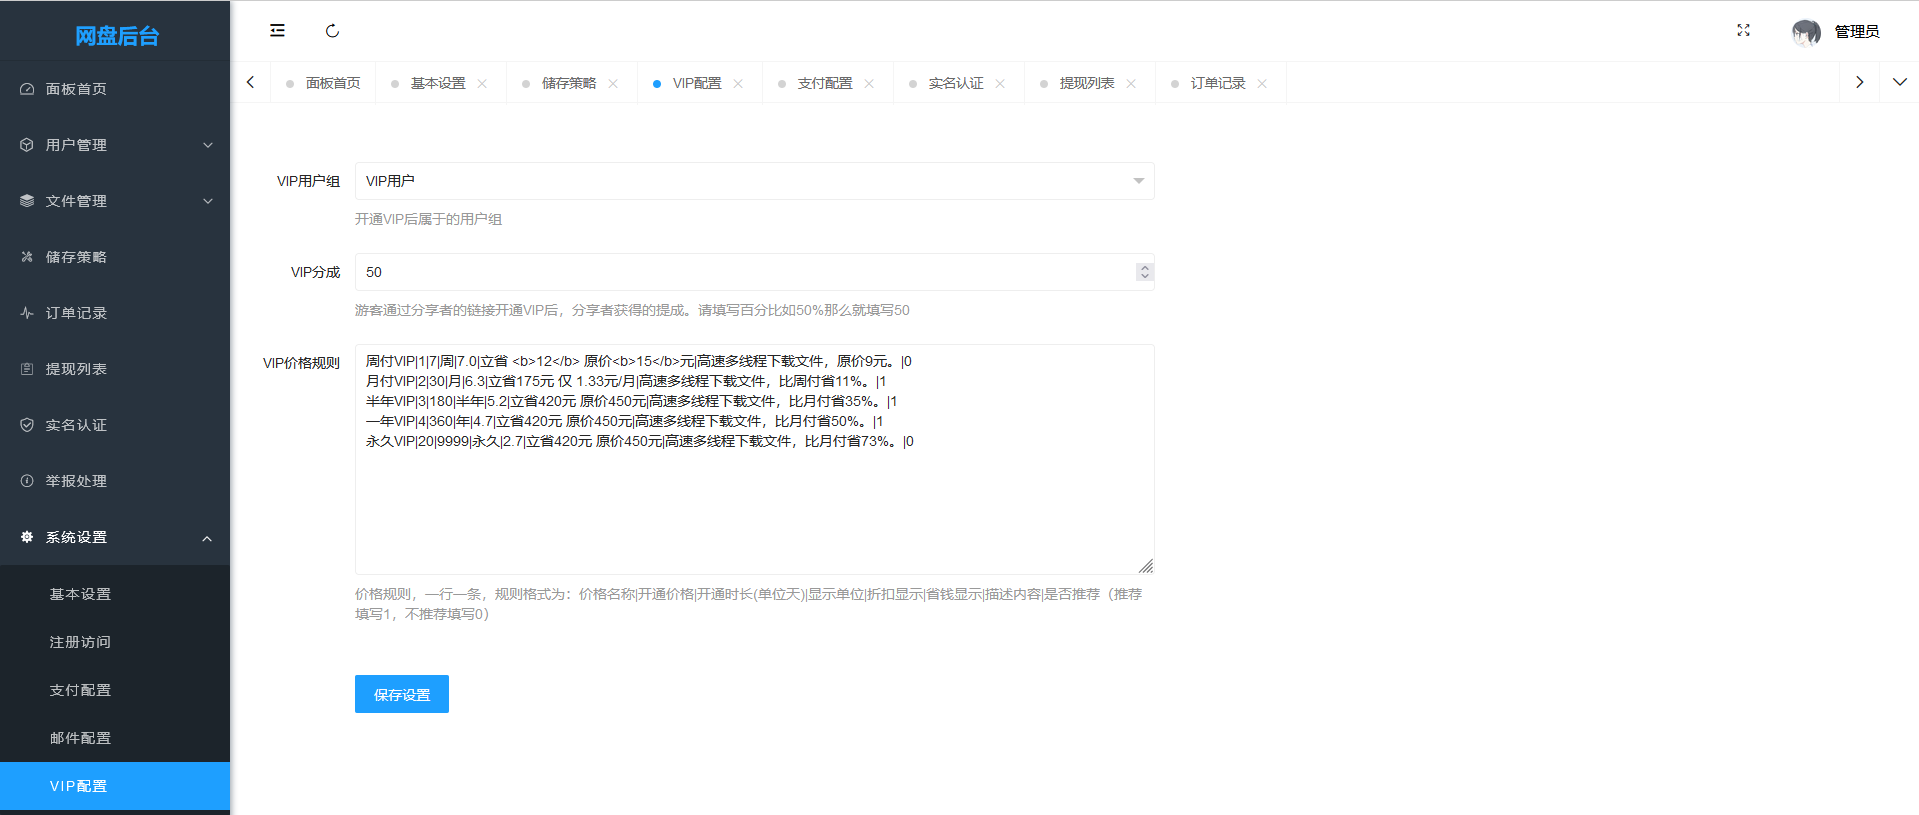Close the 基本设置 tab

point(482,84)
